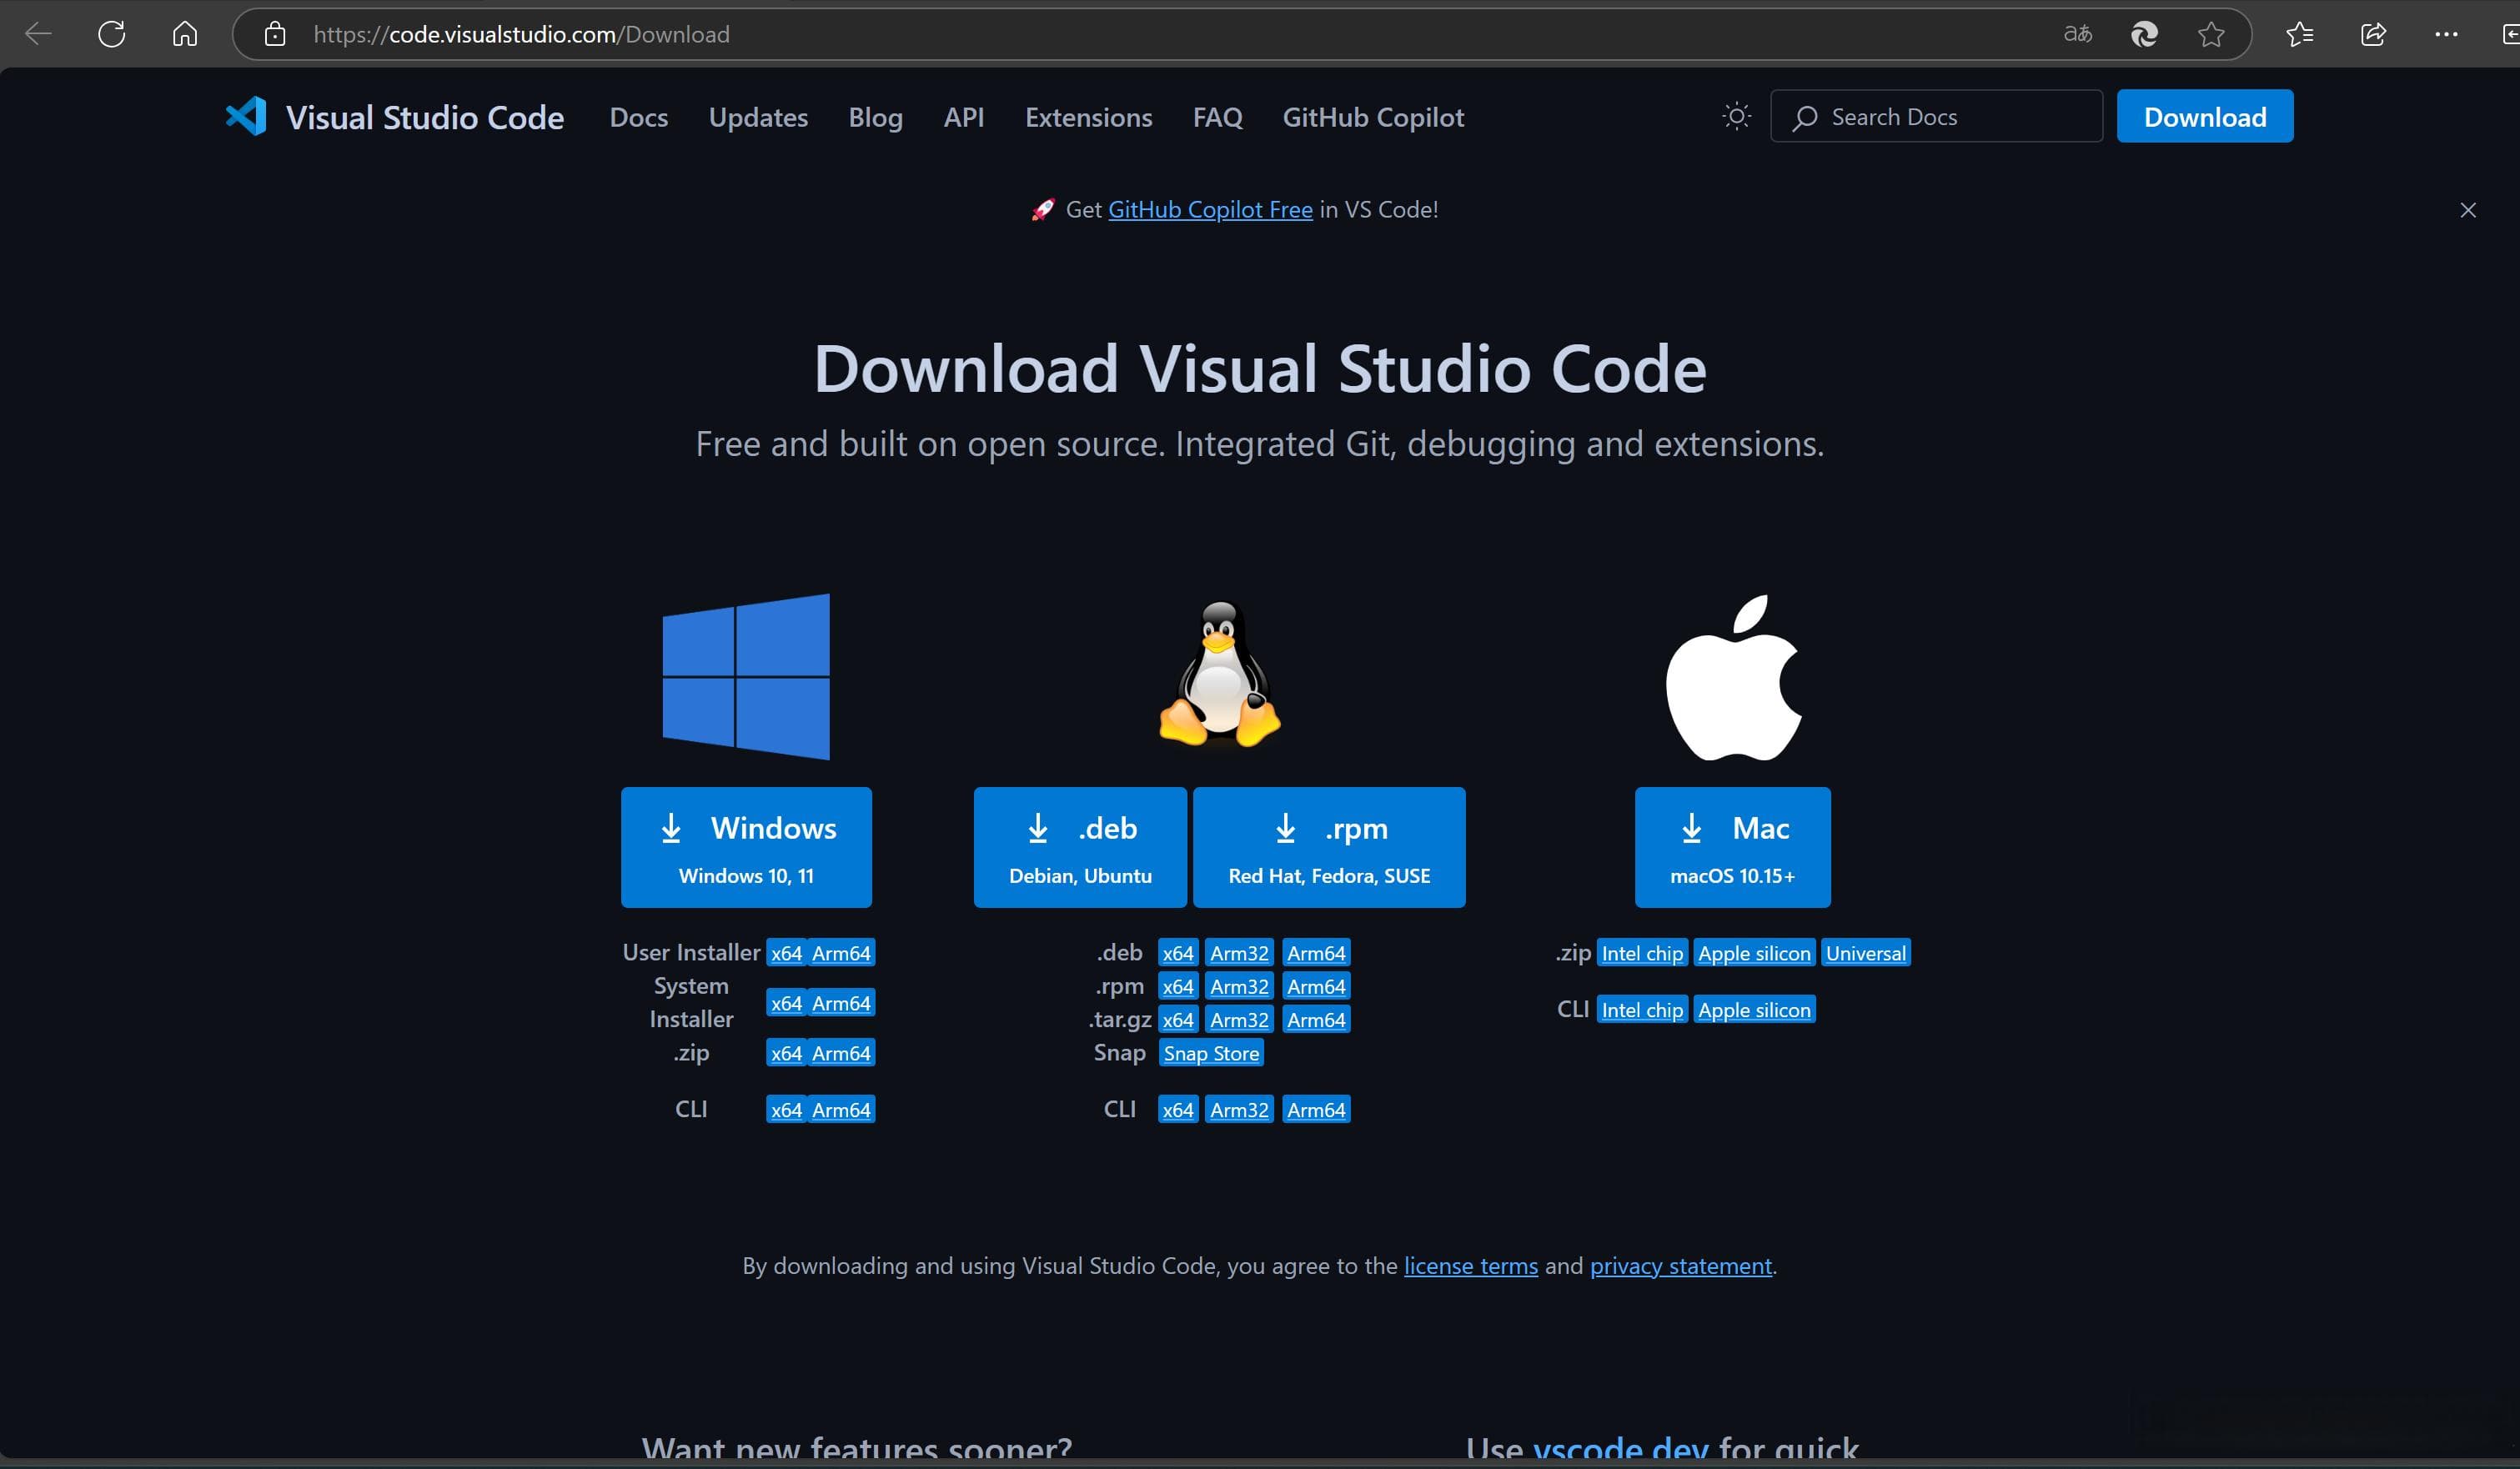Open the privacy statement link
Image resolution: width=2520 pixels, height=1469 pixels.
[x=1681, y=1266]
